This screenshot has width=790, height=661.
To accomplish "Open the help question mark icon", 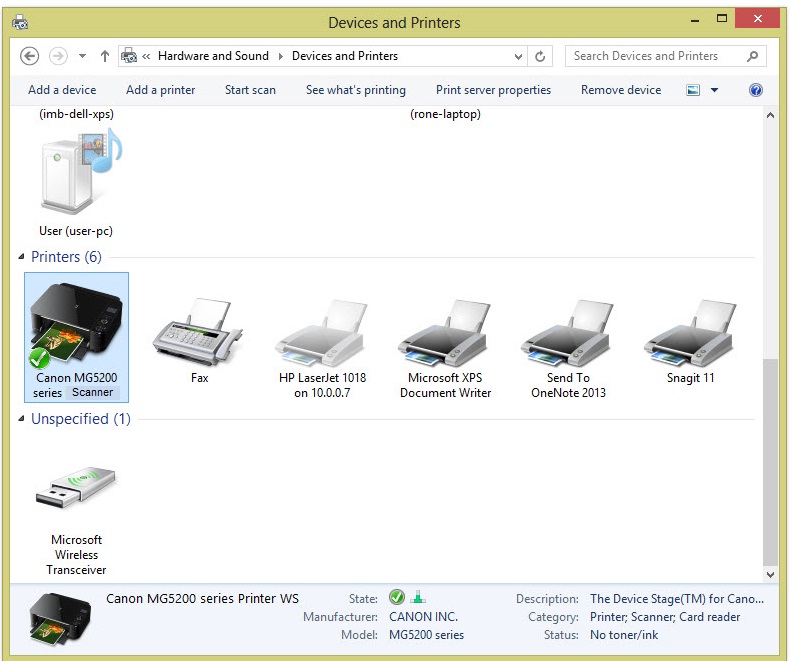I will (756, 90).
